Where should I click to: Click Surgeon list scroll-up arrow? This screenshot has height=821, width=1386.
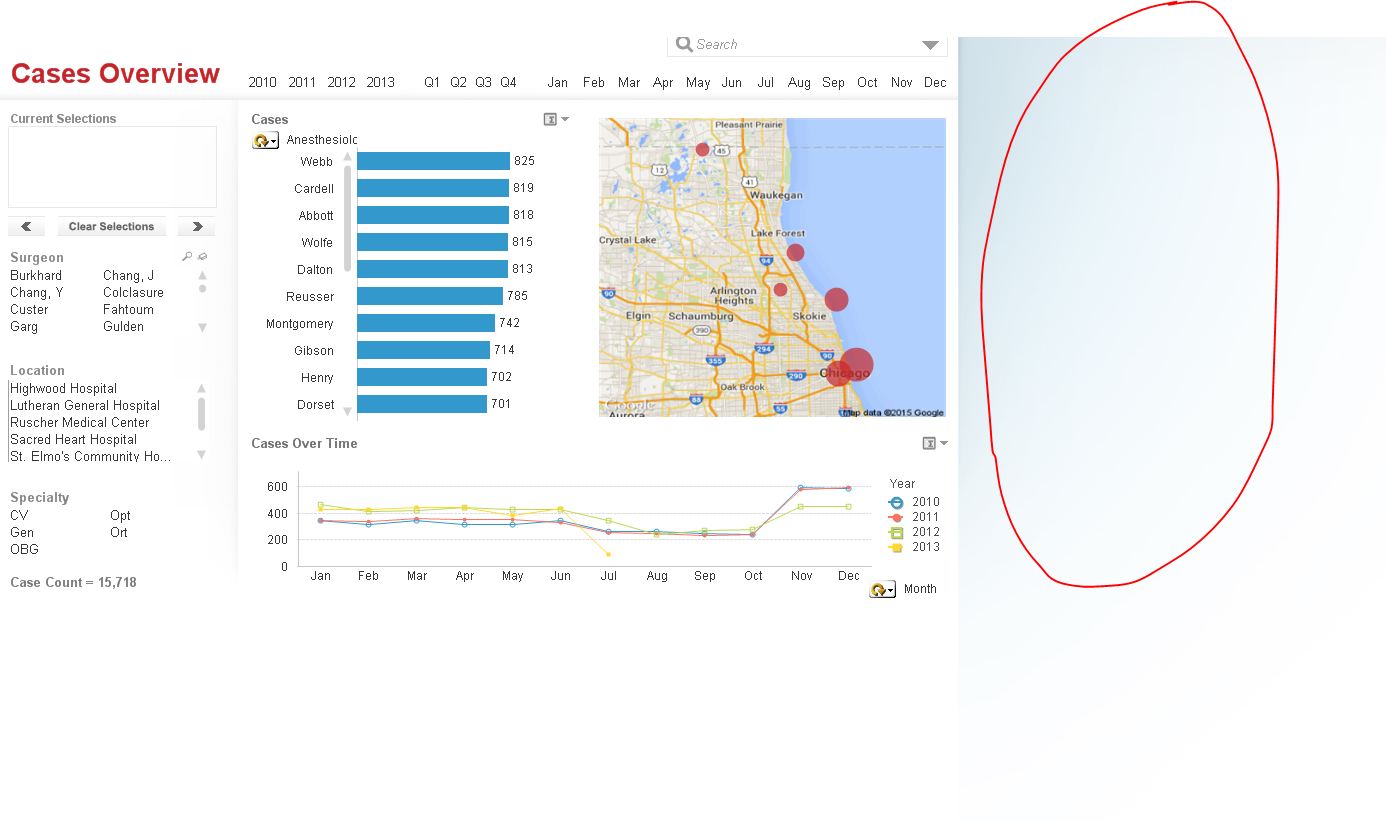[x=202, y=275]
